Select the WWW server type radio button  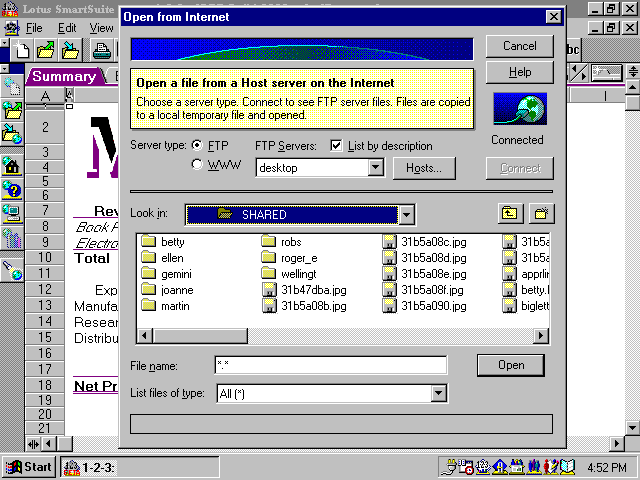click(197, 165)
